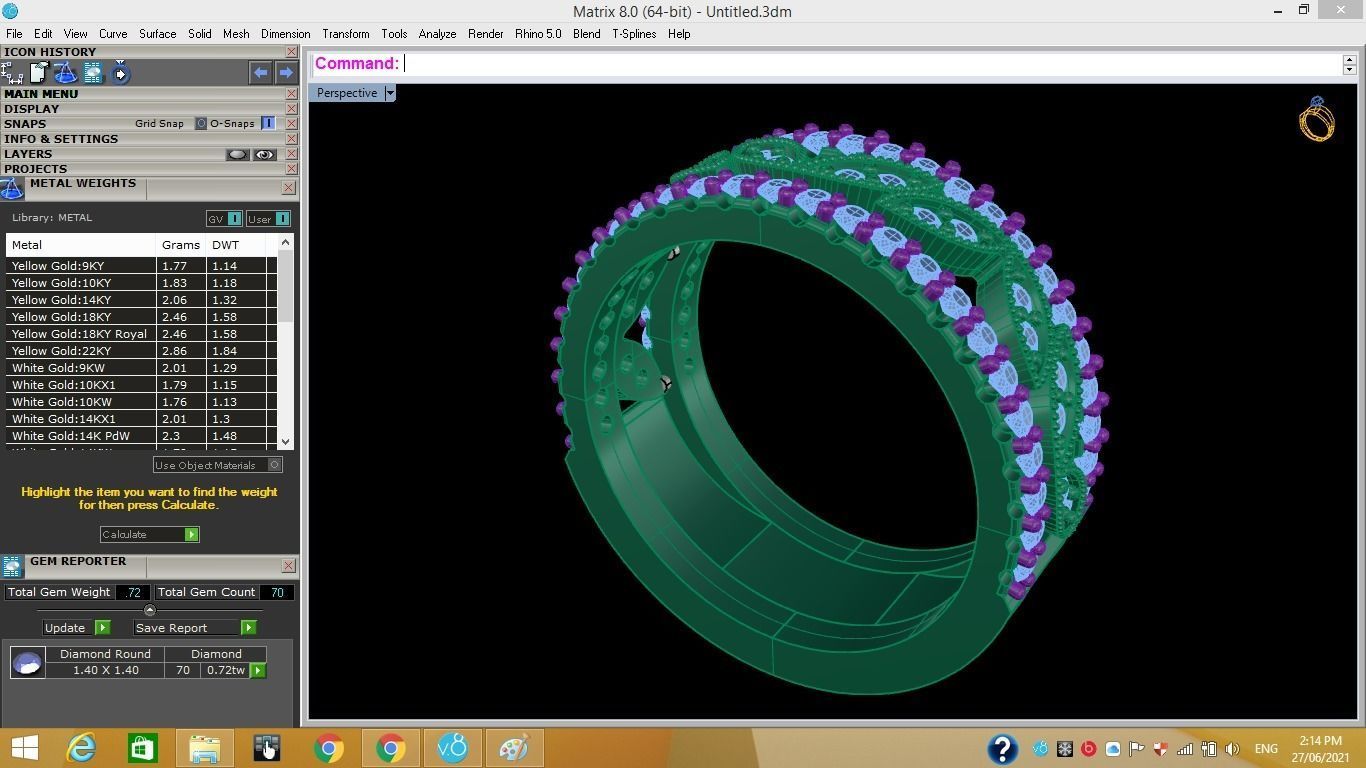Image resolution: width=1366 pixels, height=768 pixels.
Task: Toggle layer visibility eye icon
Action: [264, 154]
